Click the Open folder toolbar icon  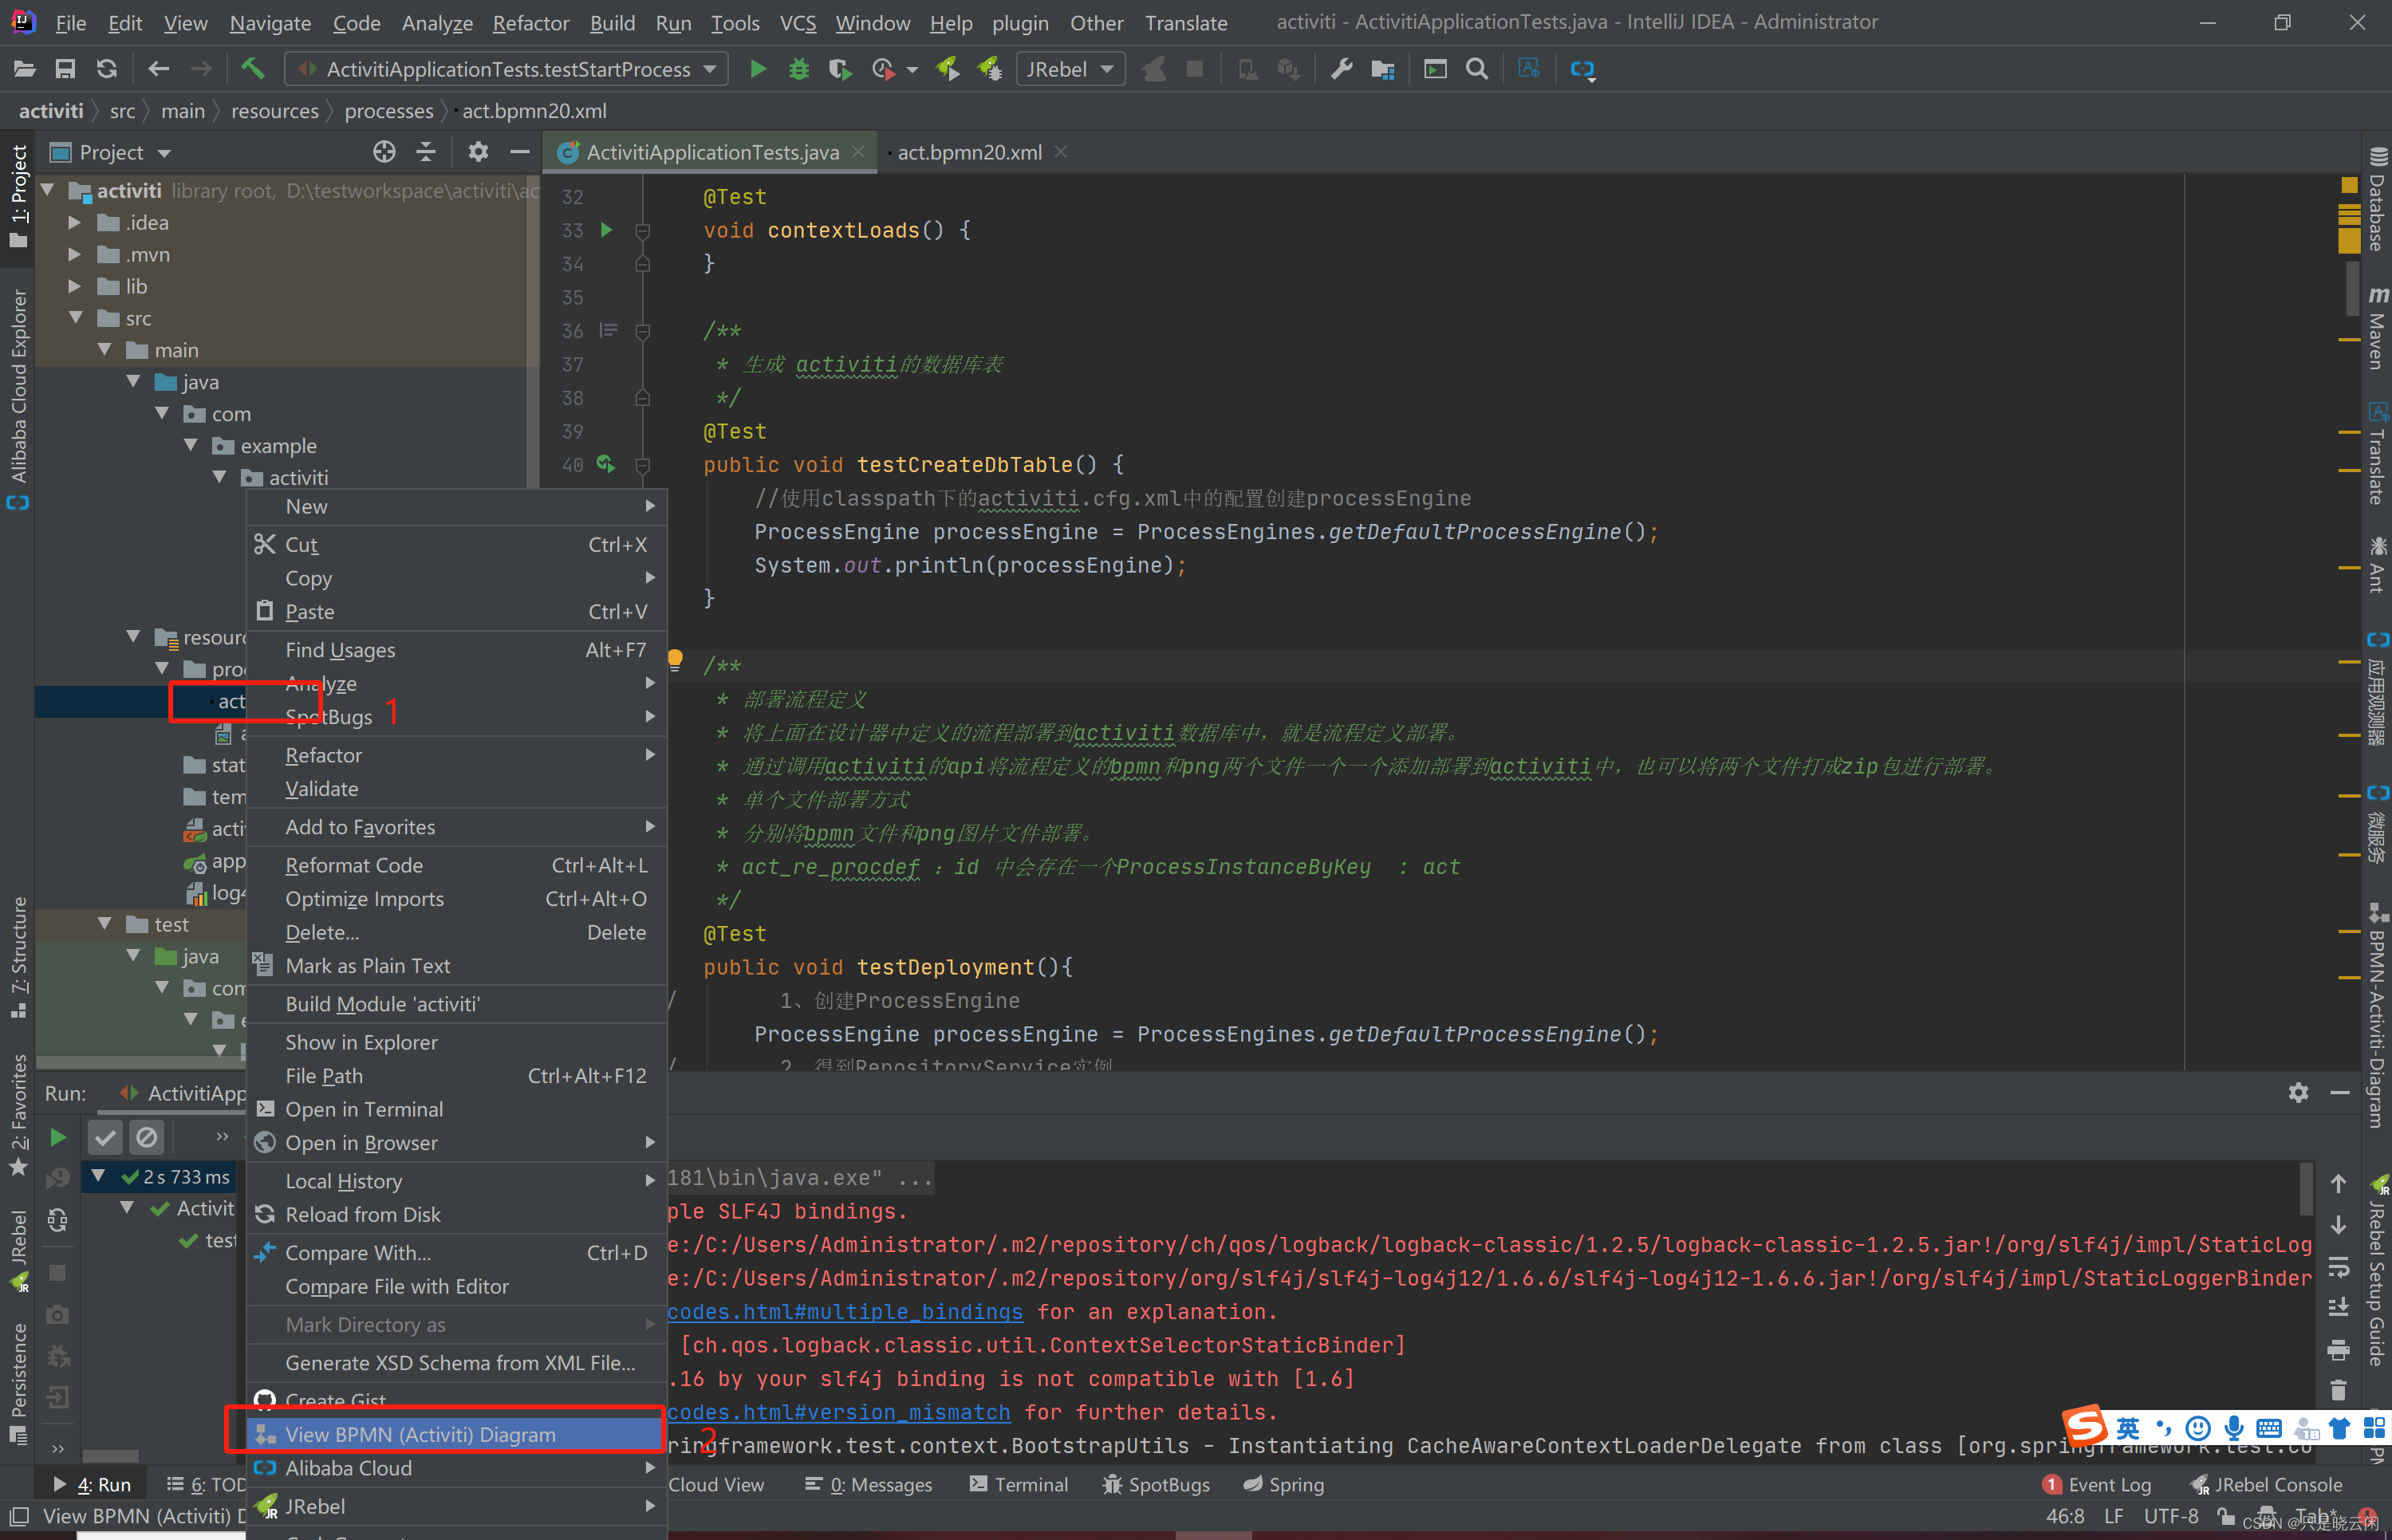pos(24,69)
